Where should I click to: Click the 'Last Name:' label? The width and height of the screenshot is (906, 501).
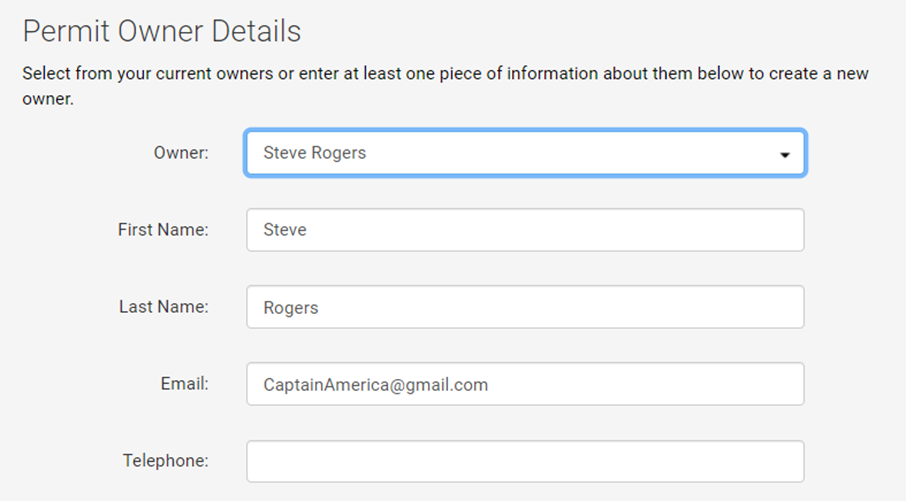(x=164, y=306)
